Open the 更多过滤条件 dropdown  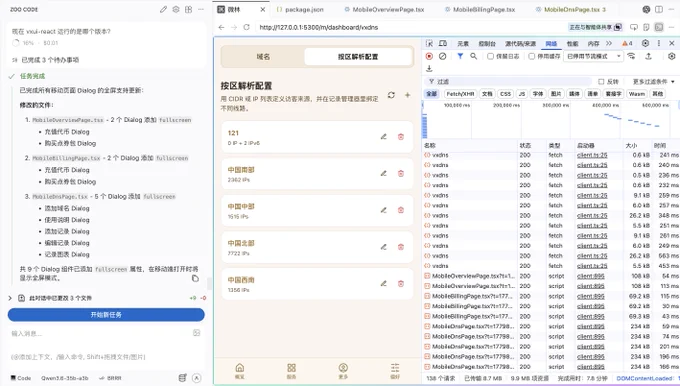tap(654, 82)
